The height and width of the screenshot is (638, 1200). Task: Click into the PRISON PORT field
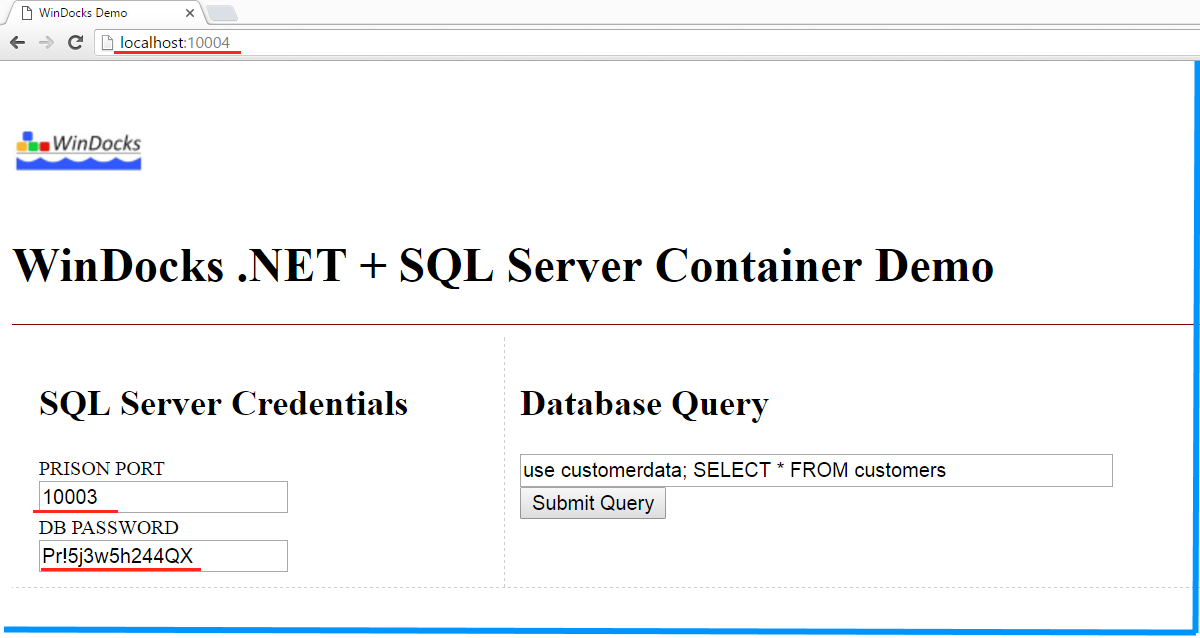click(163, 497)
